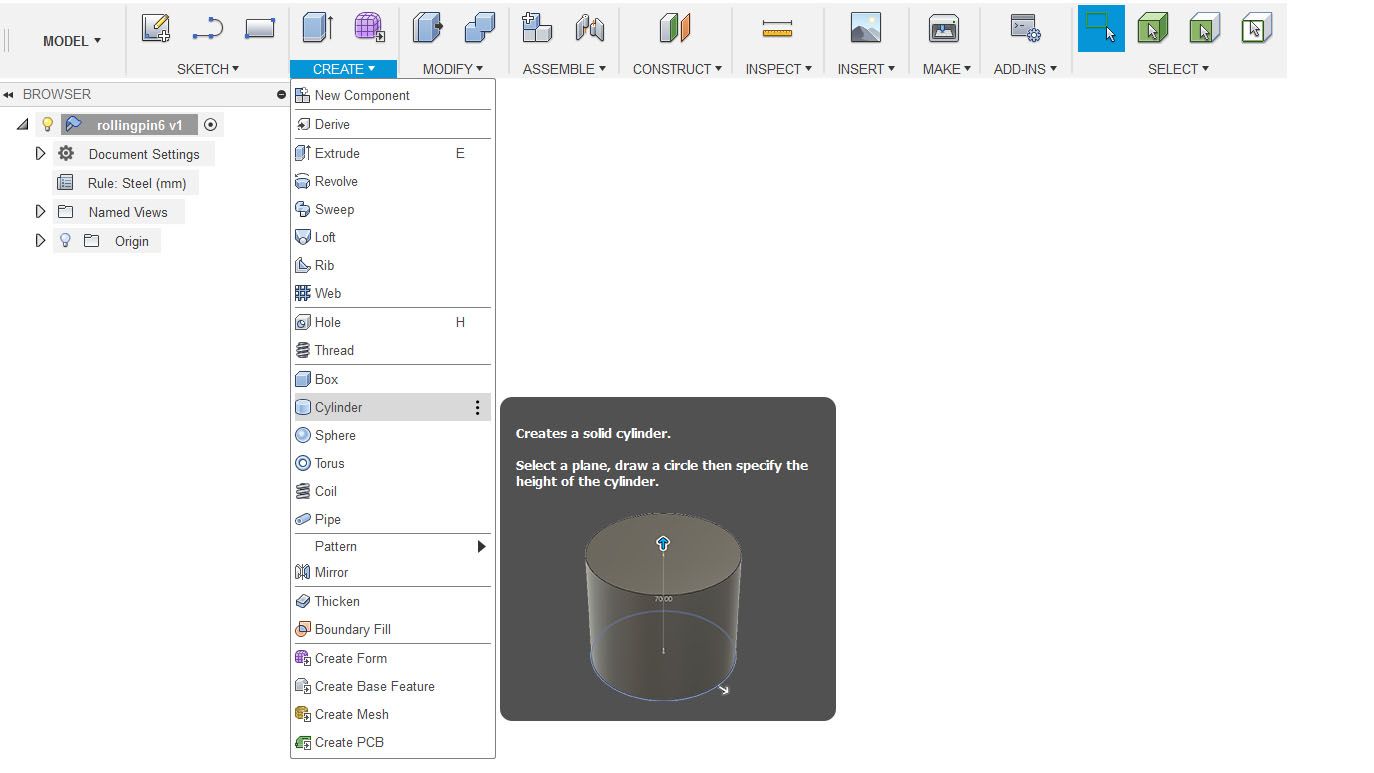1374x773 pixels.
Task: Click the activate radio button beside rollingpin6 v1
Action: click(210, 125)
